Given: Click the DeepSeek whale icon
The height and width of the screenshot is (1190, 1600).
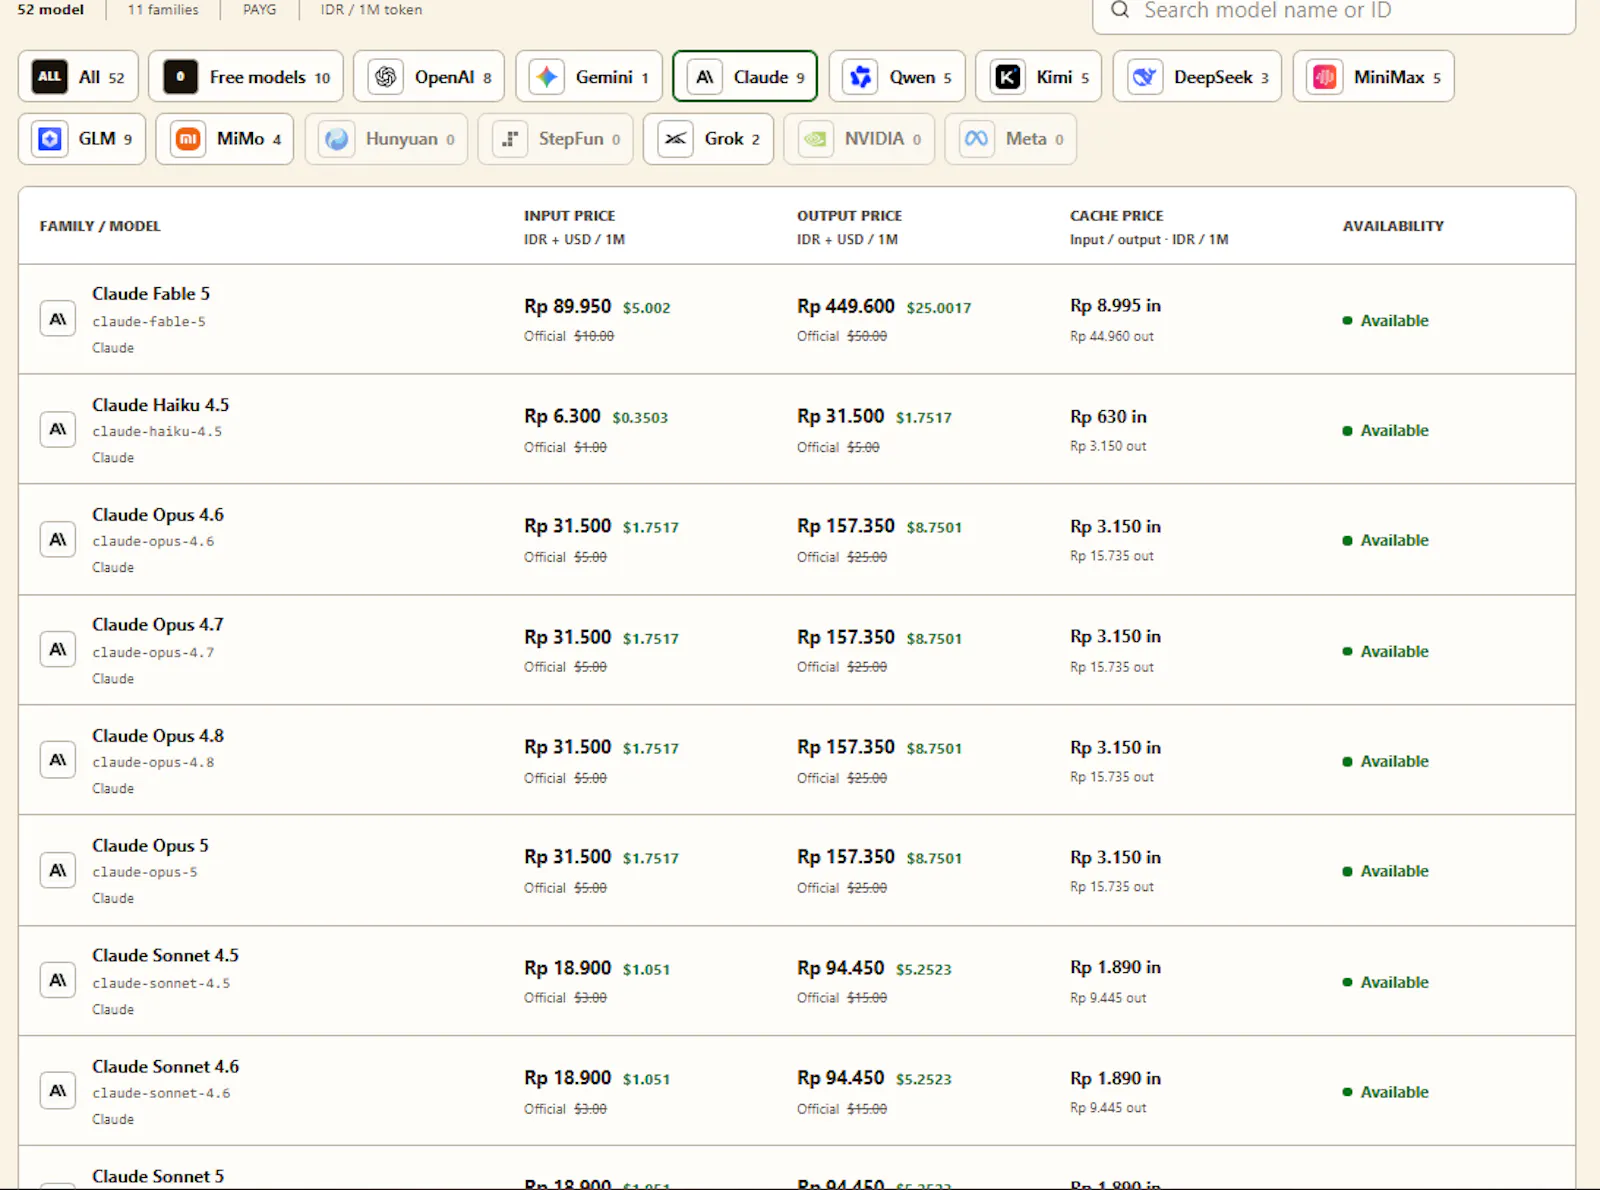Looking at the screenshot, I should pos(1145,77).
